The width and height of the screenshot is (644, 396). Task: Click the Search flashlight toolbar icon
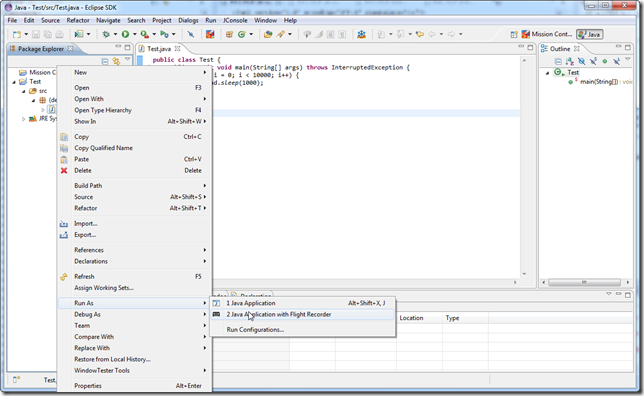pyautogui.click(x=281, y=35)
